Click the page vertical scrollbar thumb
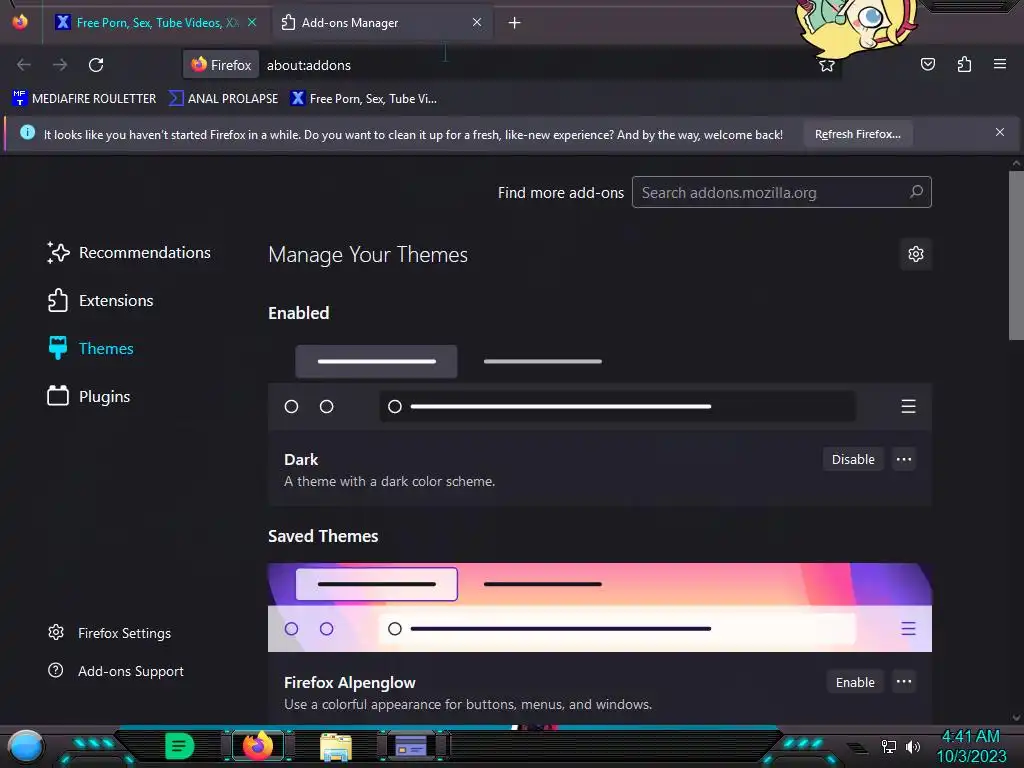The image size is (1024, 768). [1016, 255]
